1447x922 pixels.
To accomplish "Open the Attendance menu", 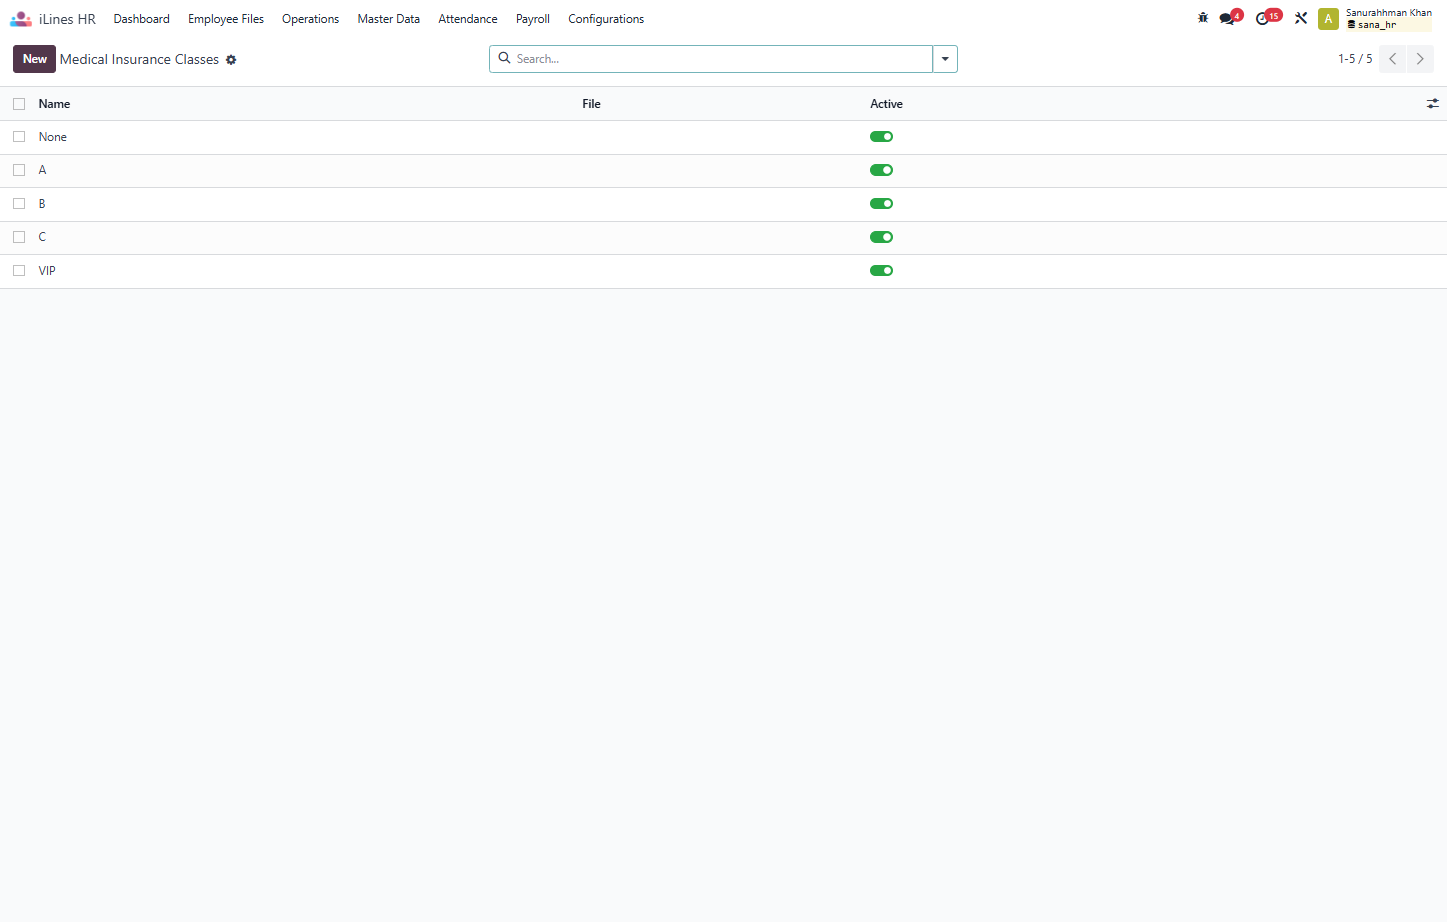I will pyautogui.click(x=467, y=19).
